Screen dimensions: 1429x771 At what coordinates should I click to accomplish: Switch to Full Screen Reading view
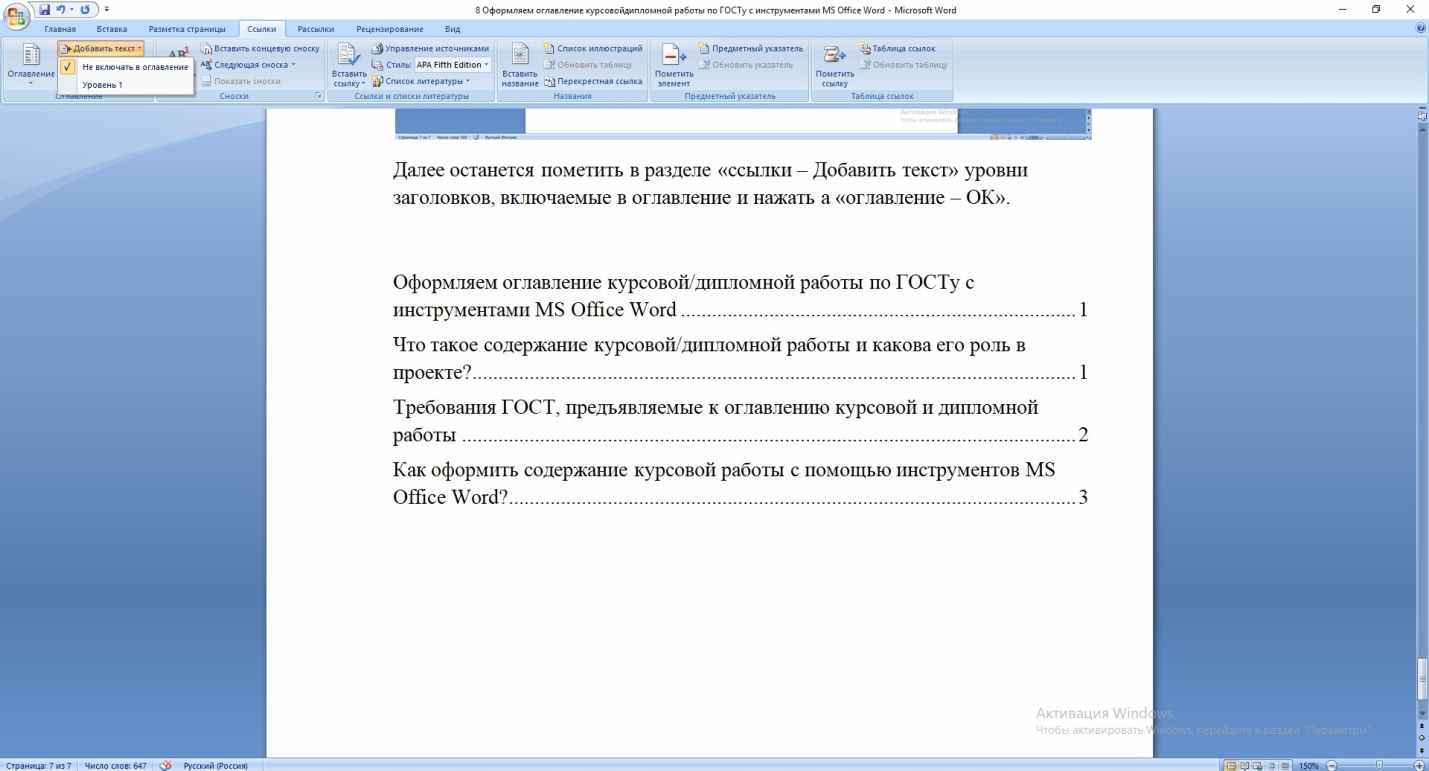pyautogui.click(x=1245, y=765)
